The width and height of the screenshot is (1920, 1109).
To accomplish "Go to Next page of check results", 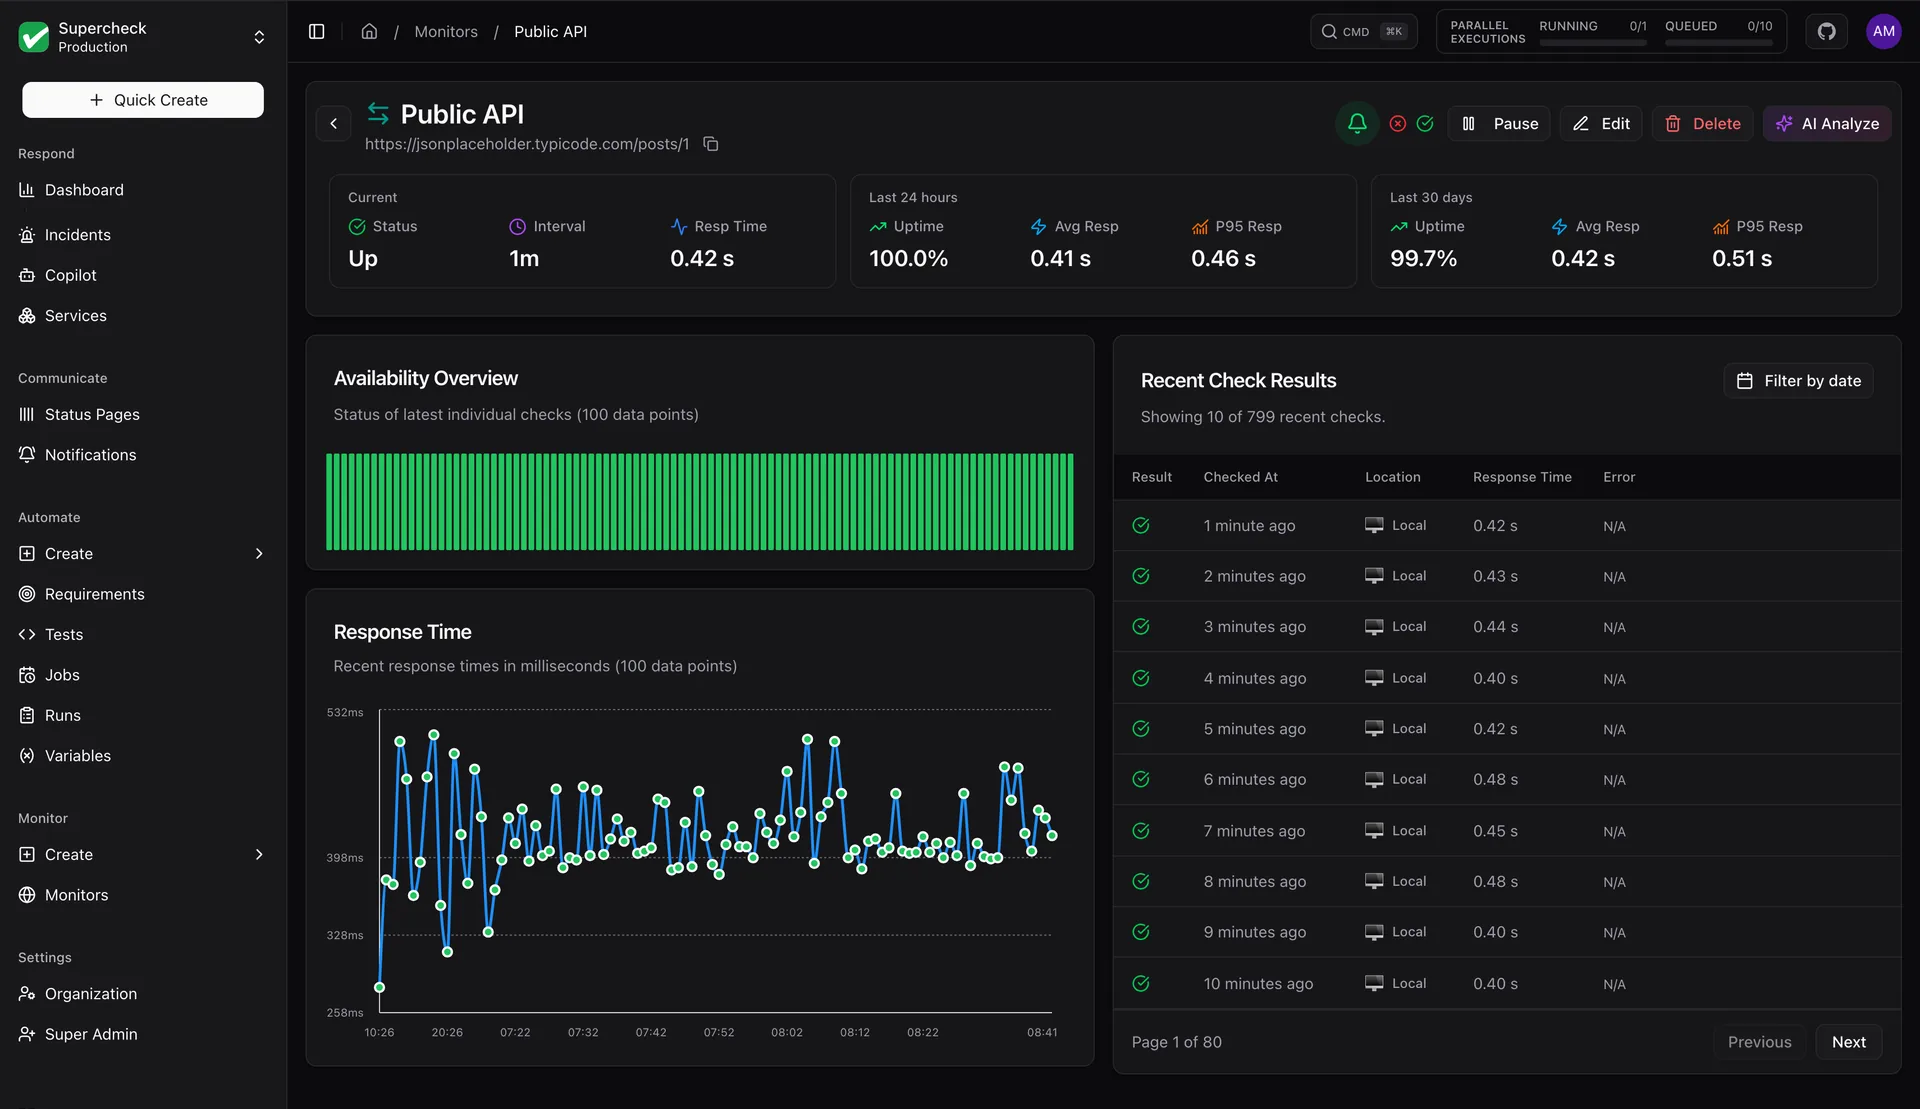I will pyautogui.click(x=1848, y=1042).
